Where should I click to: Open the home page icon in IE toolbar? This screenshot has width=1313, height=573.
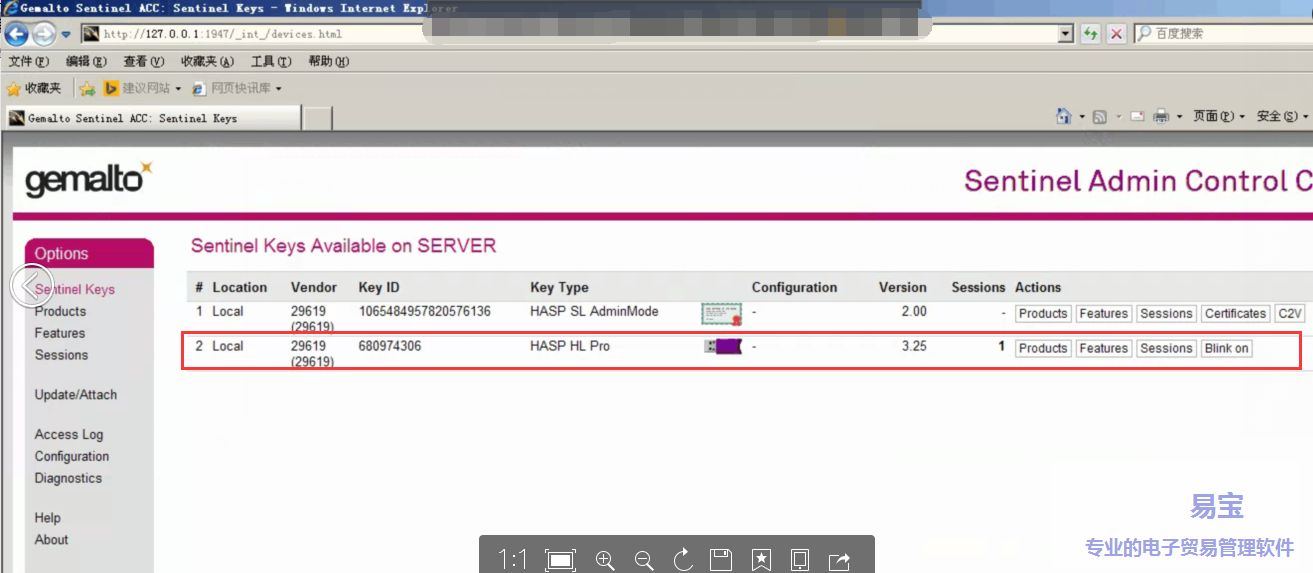click(x=1064, y=117)
